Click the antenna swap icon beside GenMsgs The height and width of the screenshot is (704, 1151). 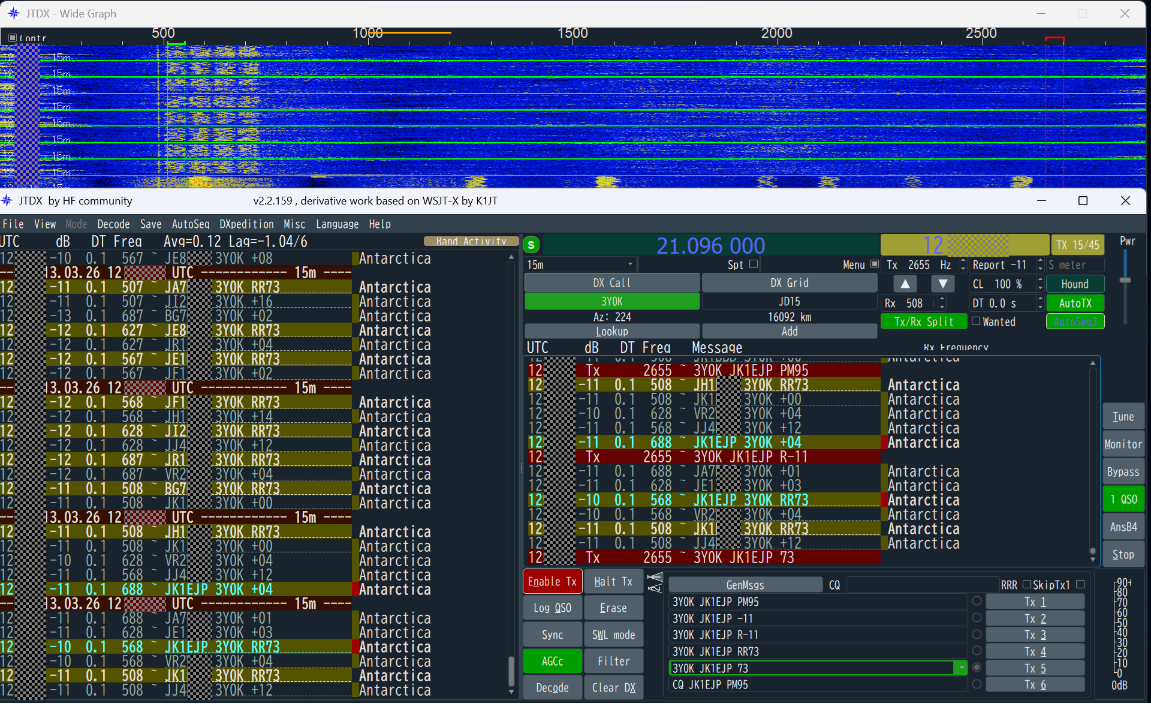[x=655, y=583]
